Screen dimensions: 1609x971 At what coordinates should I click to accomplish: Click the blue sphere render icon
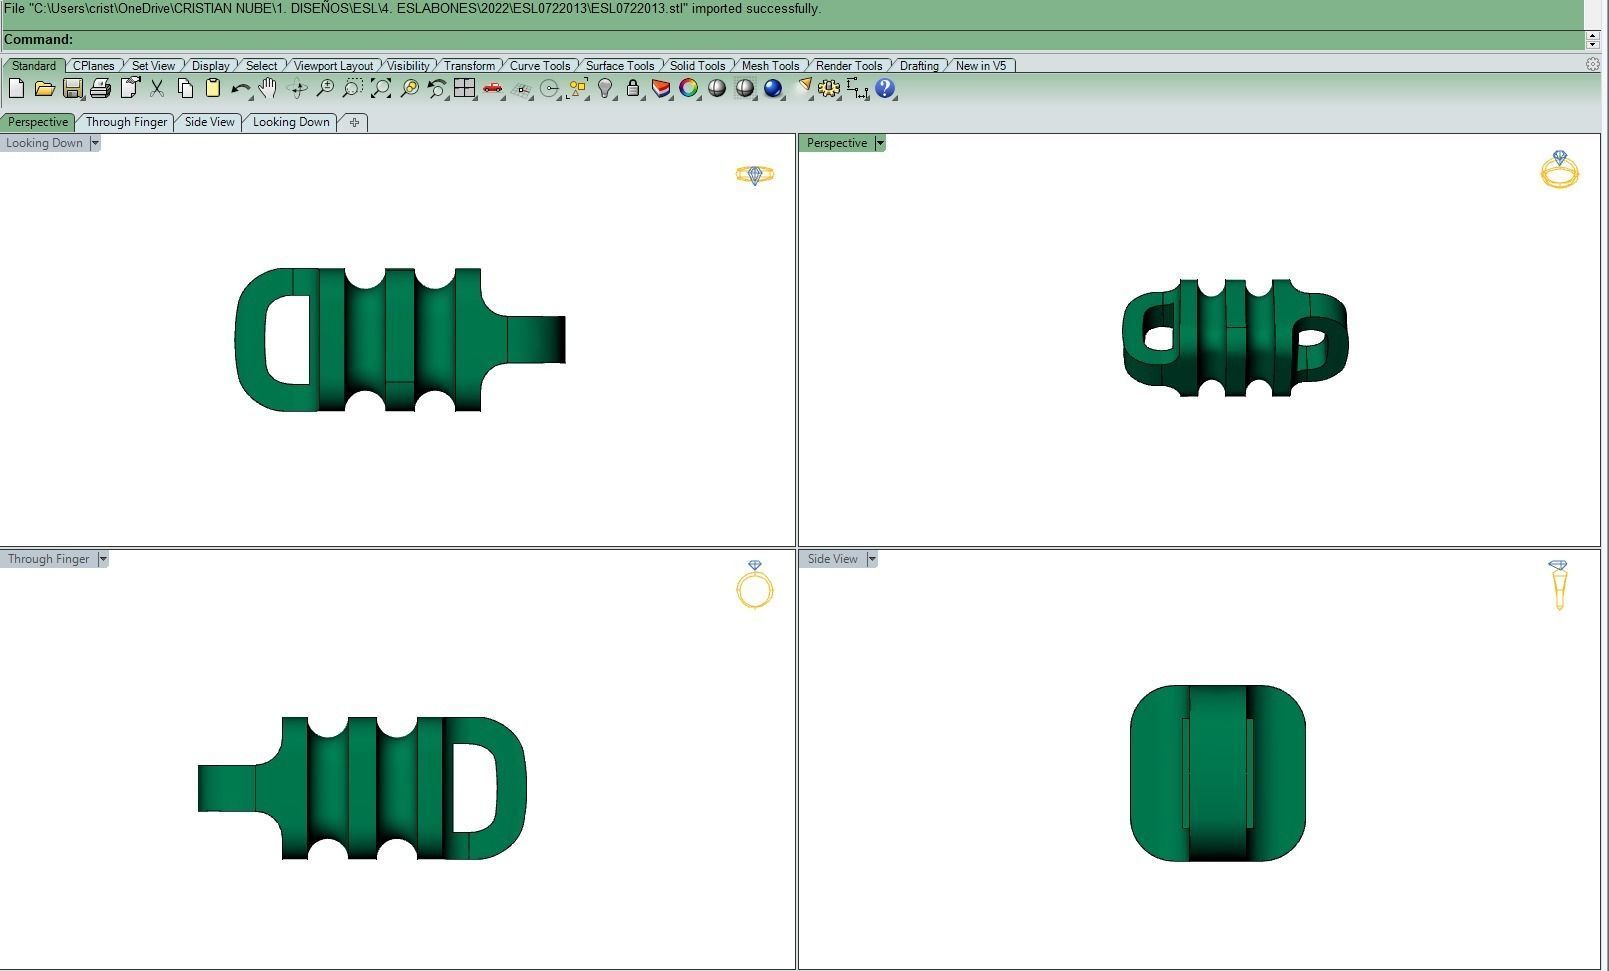click(773, 89)
